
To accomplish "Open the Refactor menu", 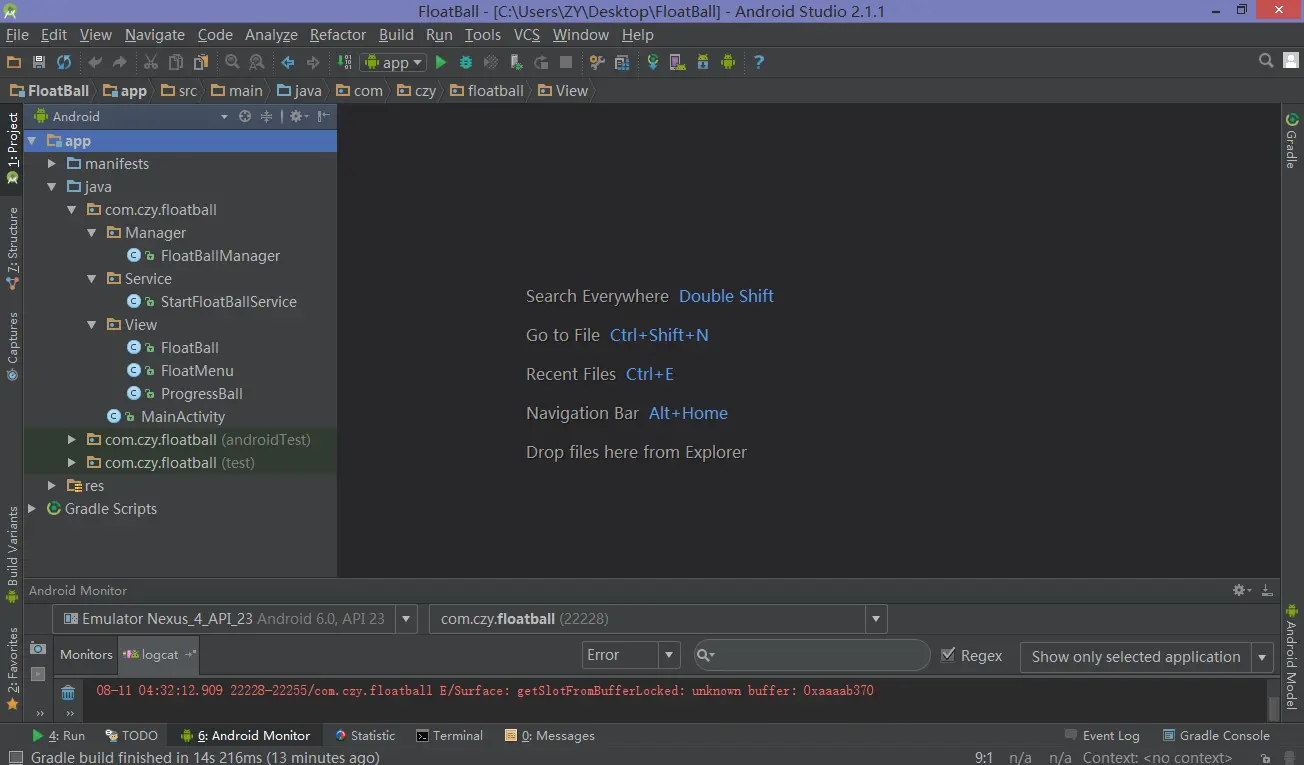I will [338, 34].
